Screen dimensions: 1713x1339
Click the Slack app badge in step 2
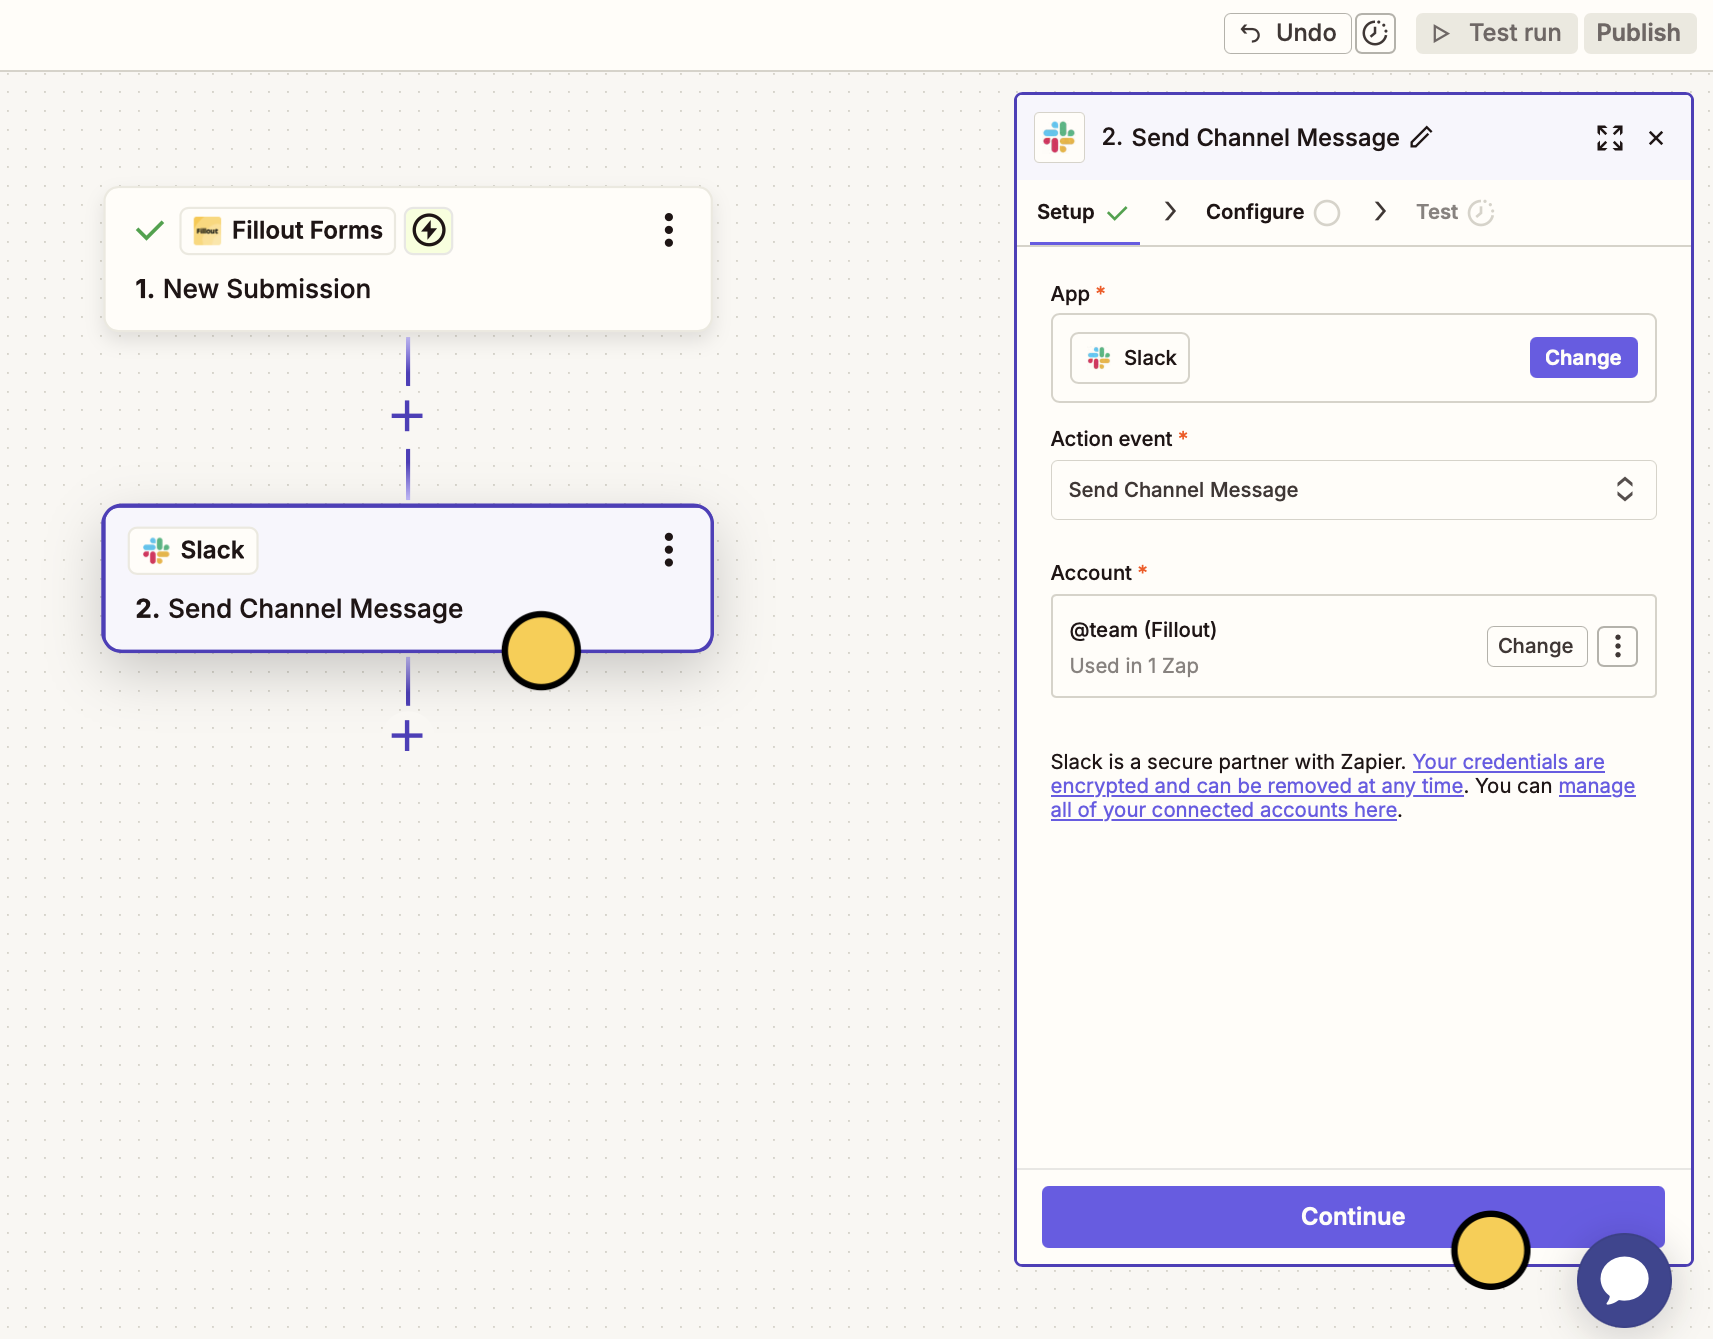click(193, 551)
